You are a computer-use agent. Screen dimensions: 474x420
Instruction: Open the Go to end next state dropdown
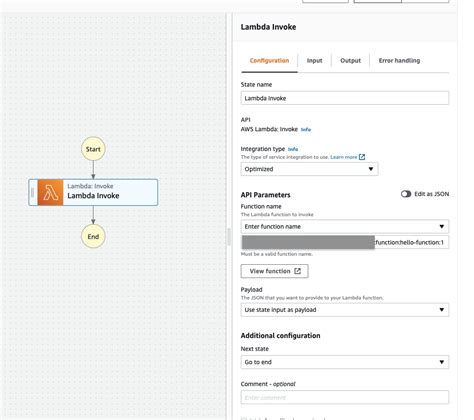345,362
